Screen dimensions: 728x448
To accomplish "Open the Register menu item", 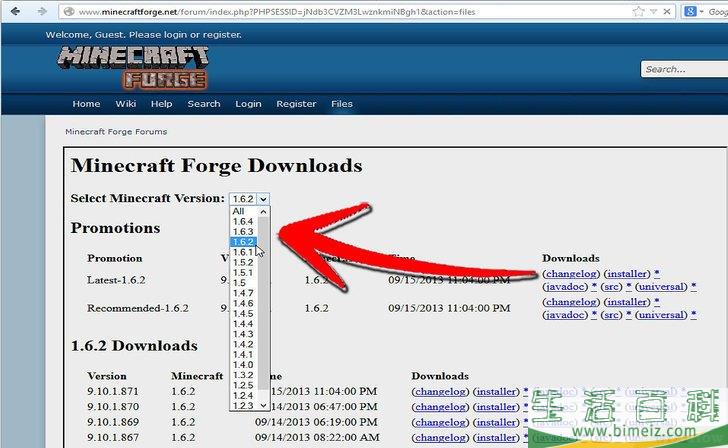I will pos(296,104).
